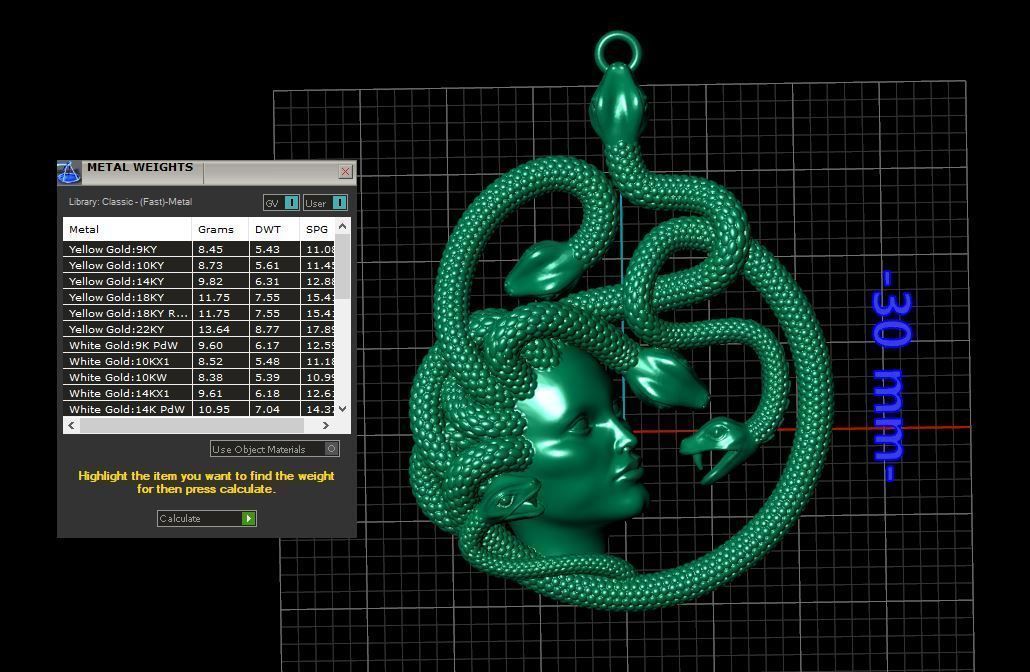
Task: Click scroll down arrow in metal list
Action: click(x=342, y=408)
